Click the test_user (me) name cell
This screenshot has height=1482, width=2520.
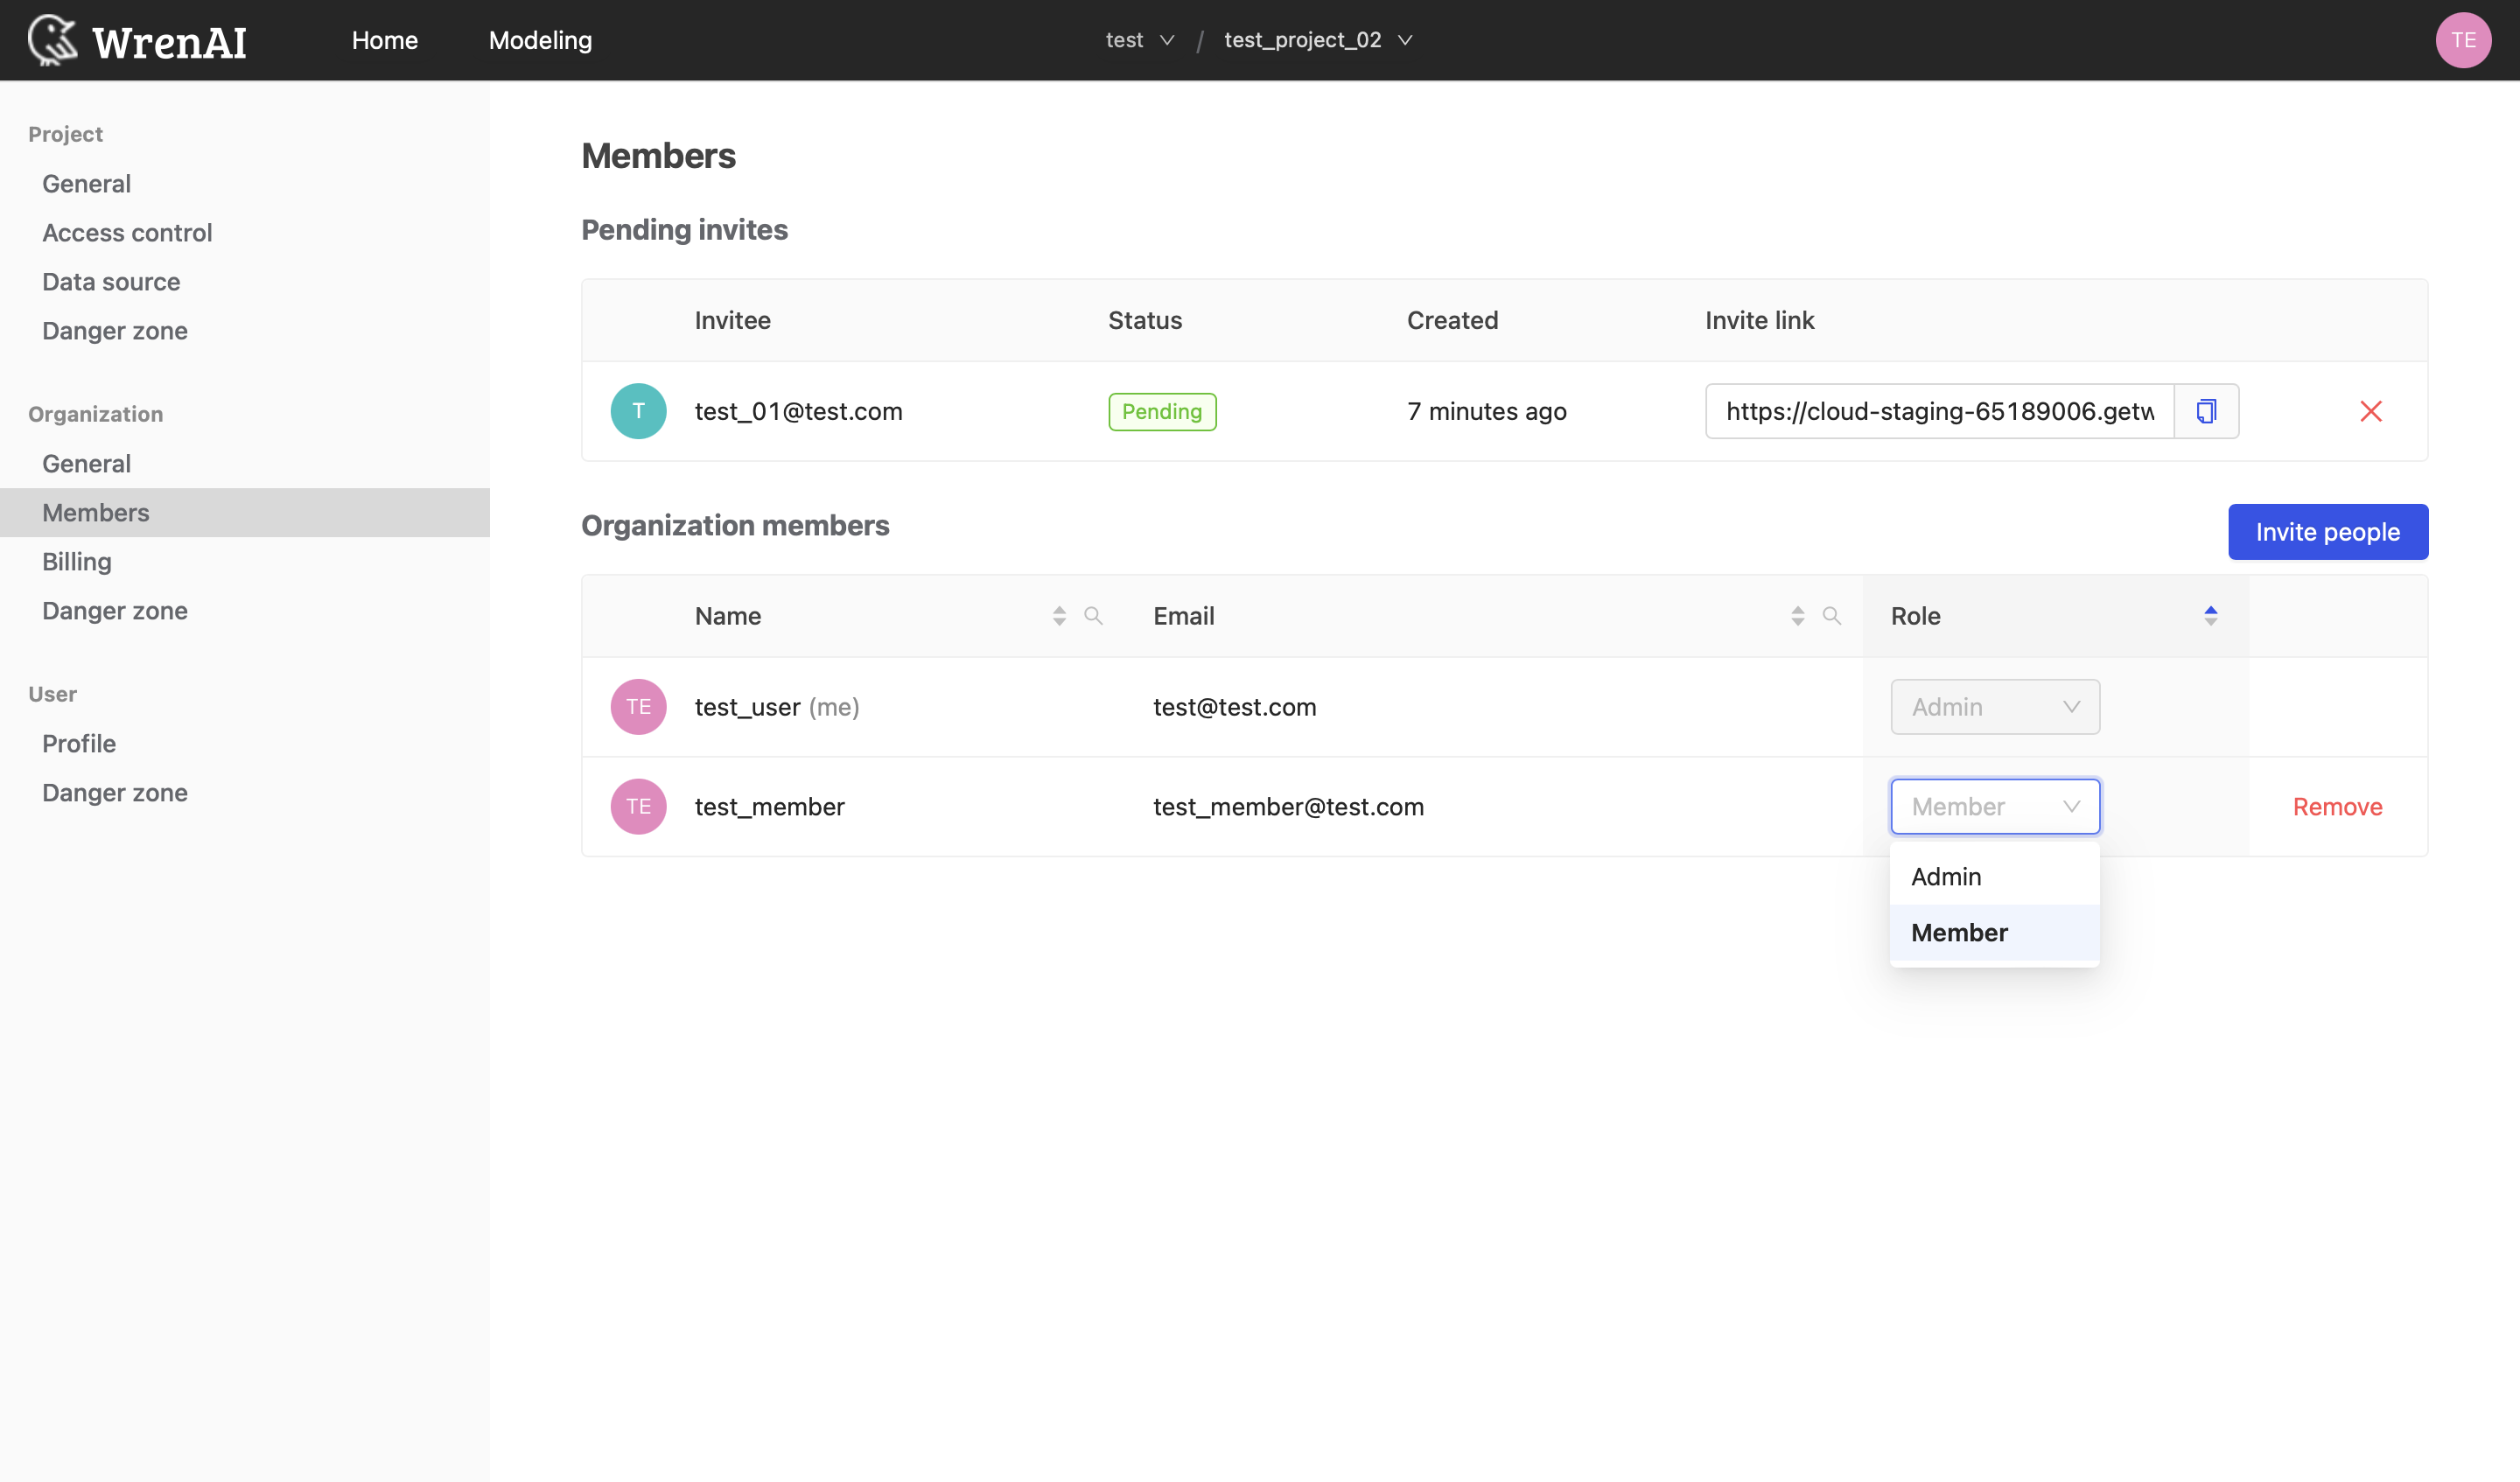tap(777, 707)
